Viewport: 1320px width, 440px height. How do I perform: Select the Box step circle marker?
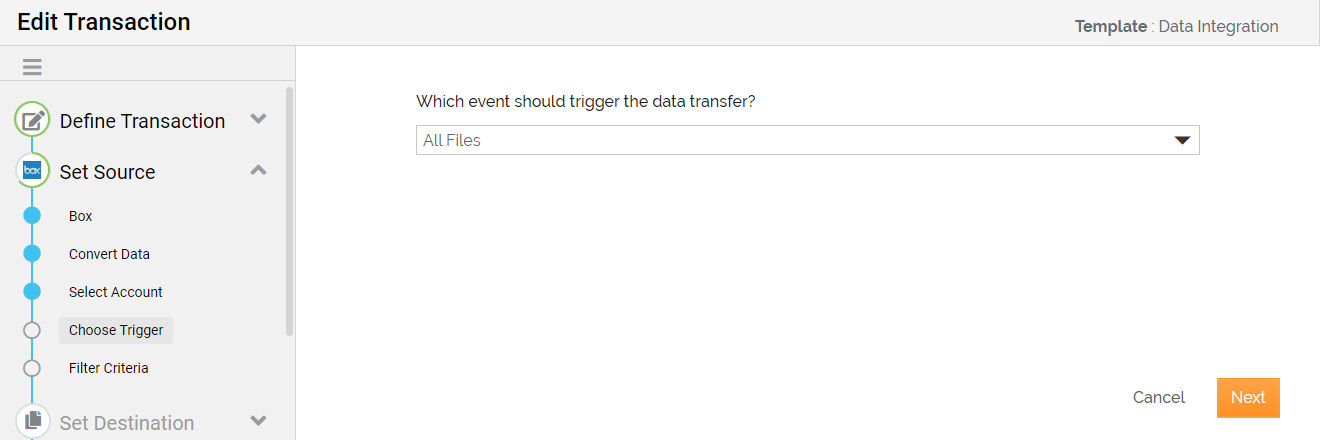click(32, 216)
